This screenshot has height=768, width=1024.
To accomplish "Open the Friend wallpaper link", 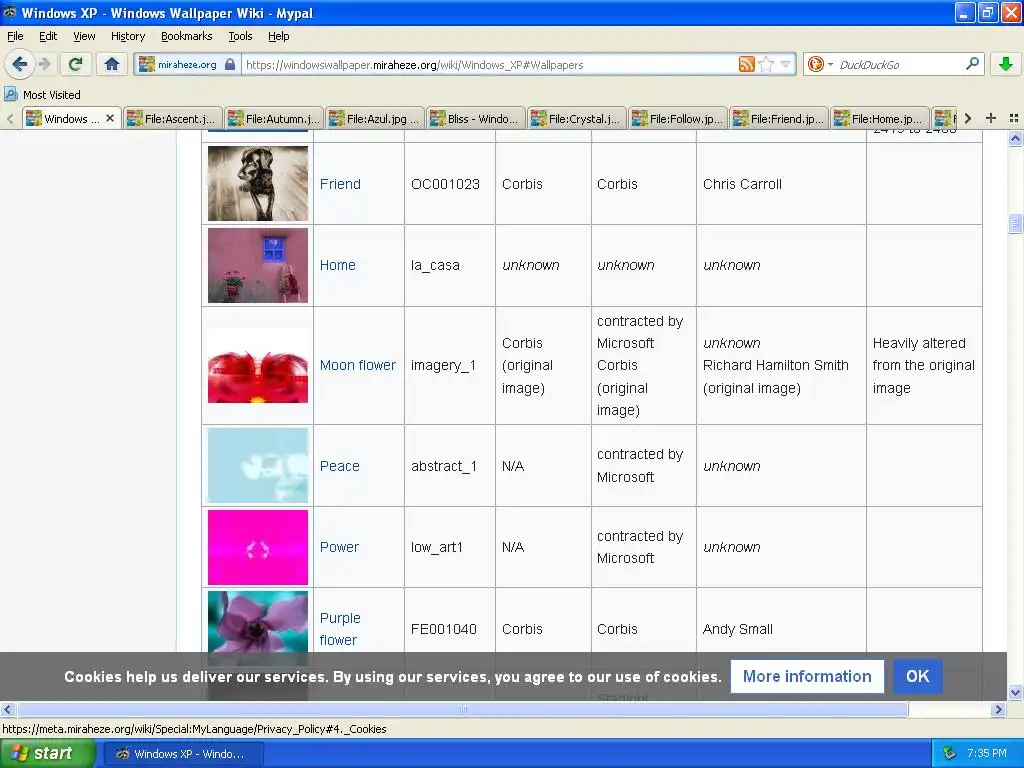I will coord(340,184).
